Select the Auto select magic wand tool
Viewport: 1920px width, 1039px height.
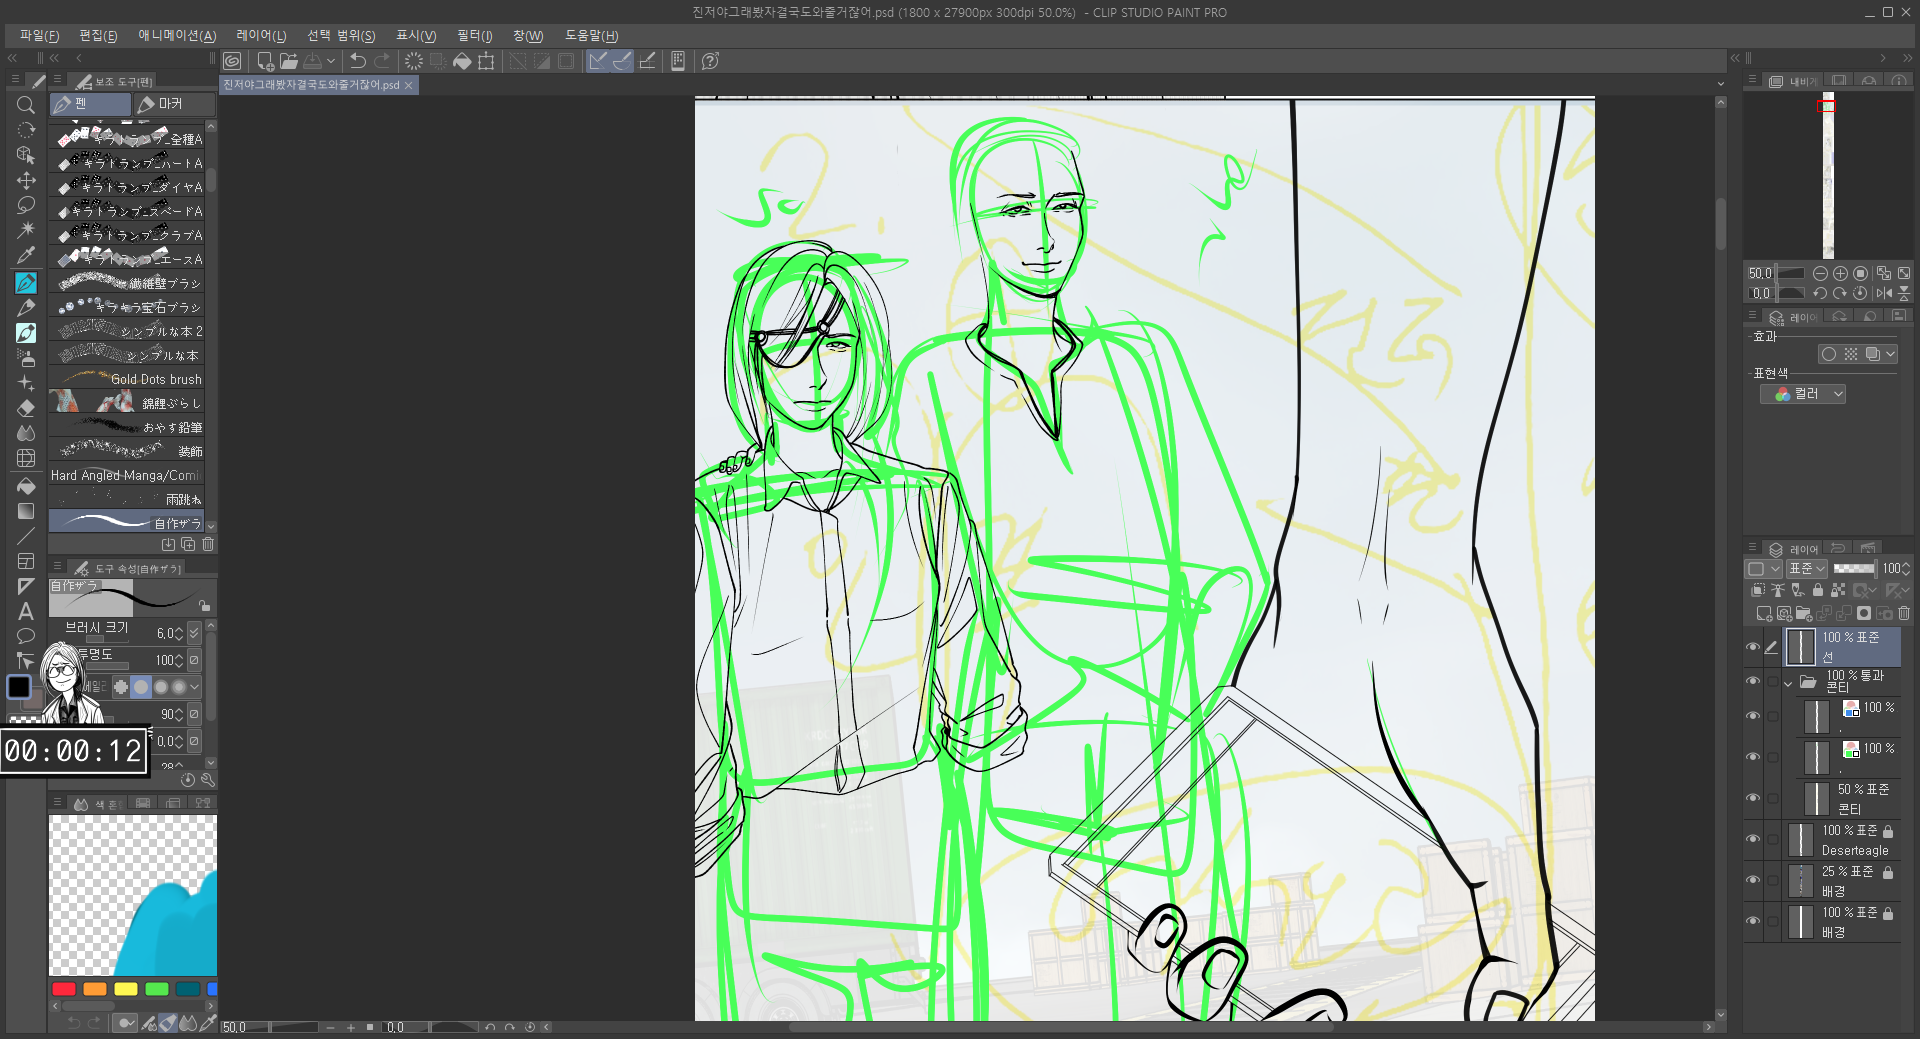pyautogui.click(x=26, y=231)
